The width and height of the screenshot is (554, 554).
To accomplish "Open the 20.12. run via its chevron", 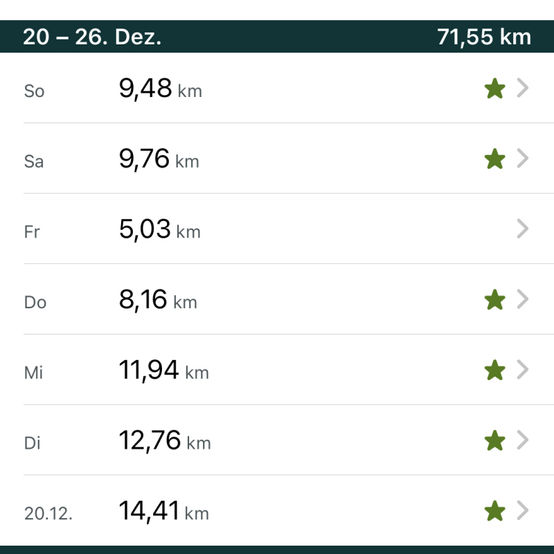I will pyautogui.click(x=523, y=510).
